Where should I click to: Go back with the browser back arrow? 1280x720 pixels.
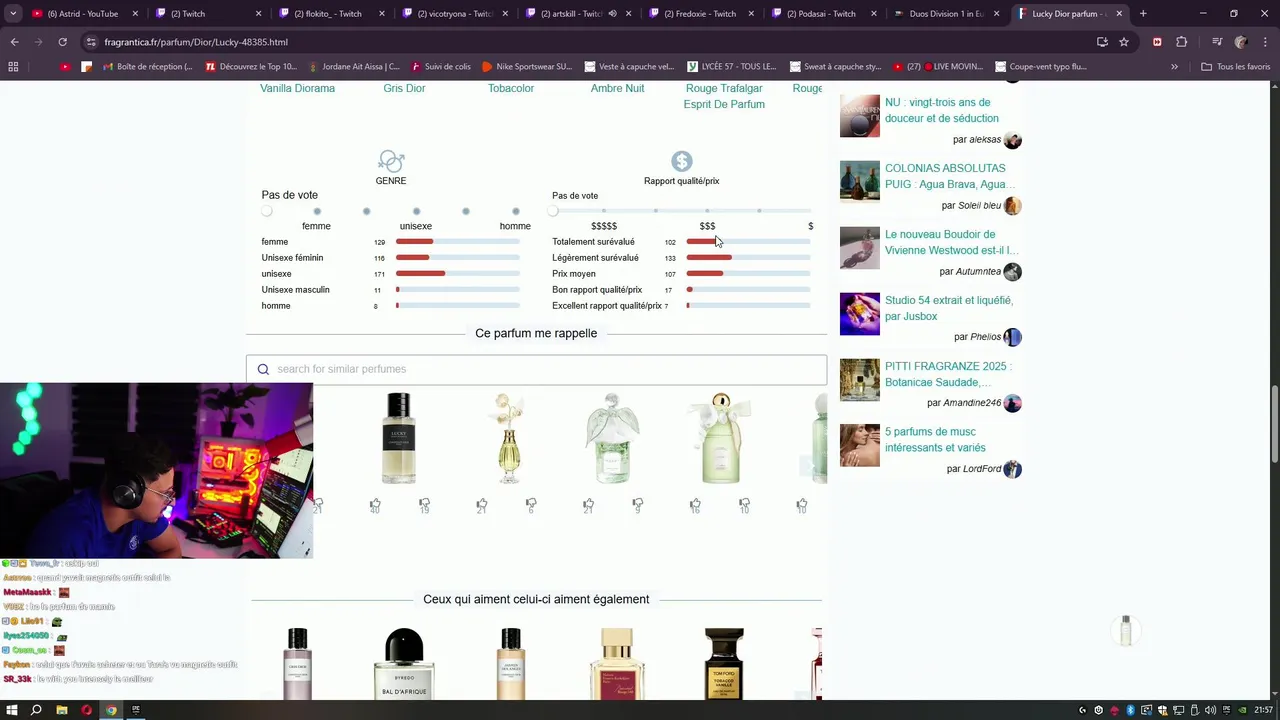(14, 42)
